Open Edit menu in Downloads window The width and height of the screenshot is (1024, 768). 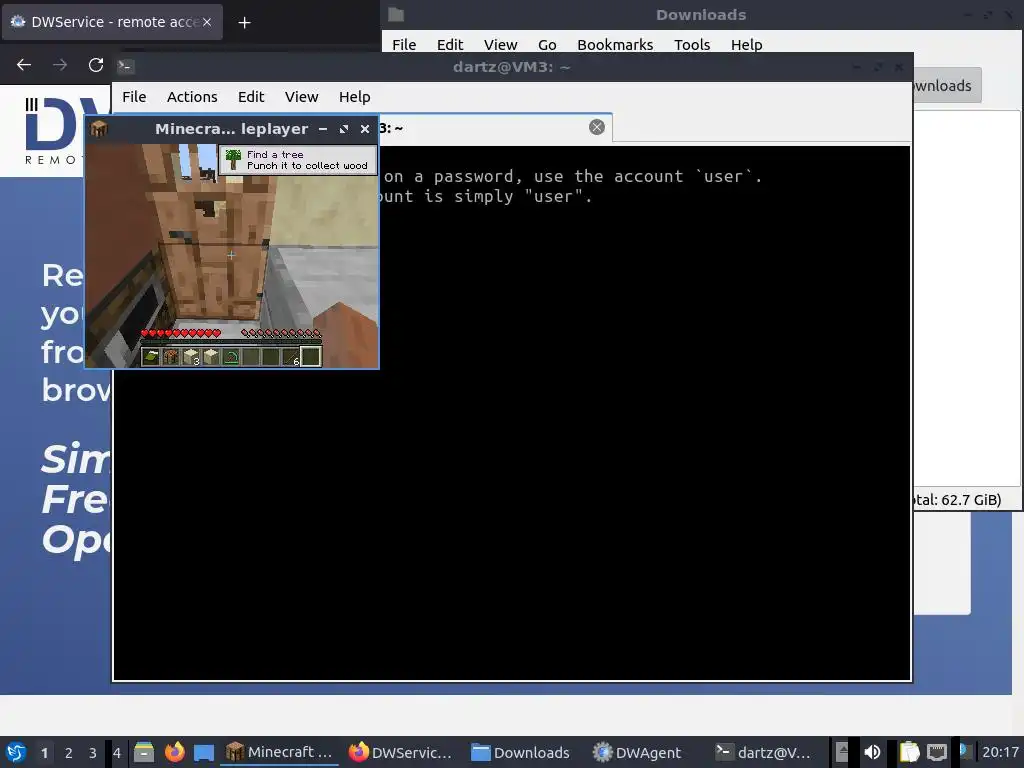(x=450, y=44)
